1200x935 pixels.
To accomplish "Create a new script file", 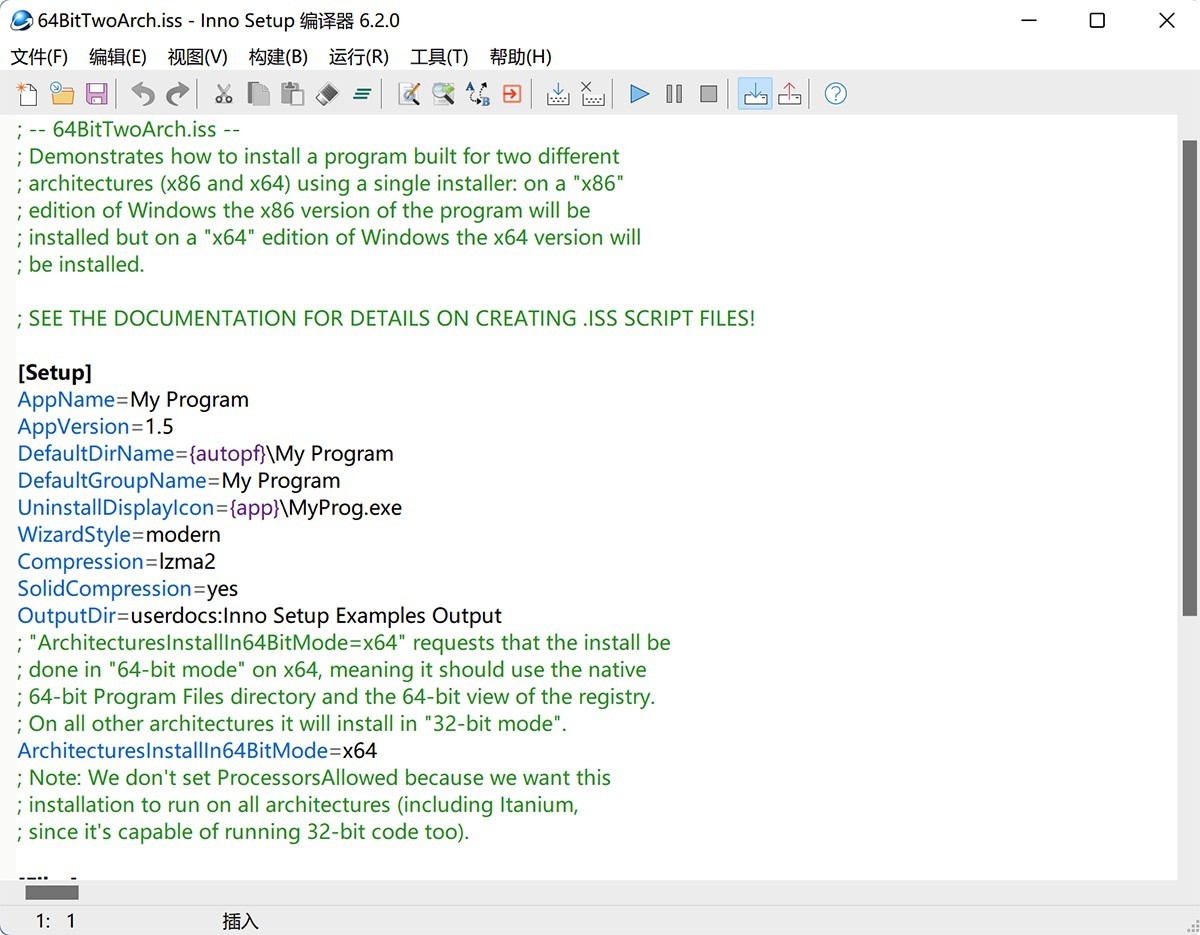I will [28, 94].
